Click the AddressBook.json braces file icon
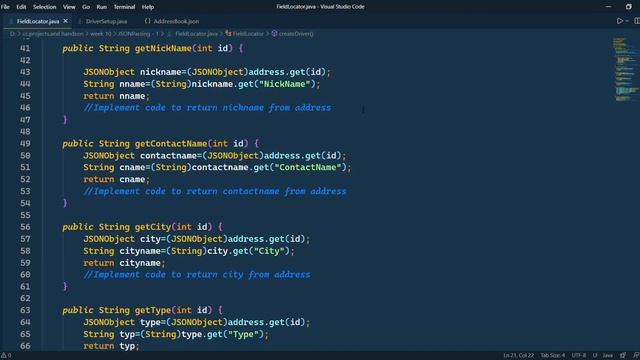 [147, 21]
